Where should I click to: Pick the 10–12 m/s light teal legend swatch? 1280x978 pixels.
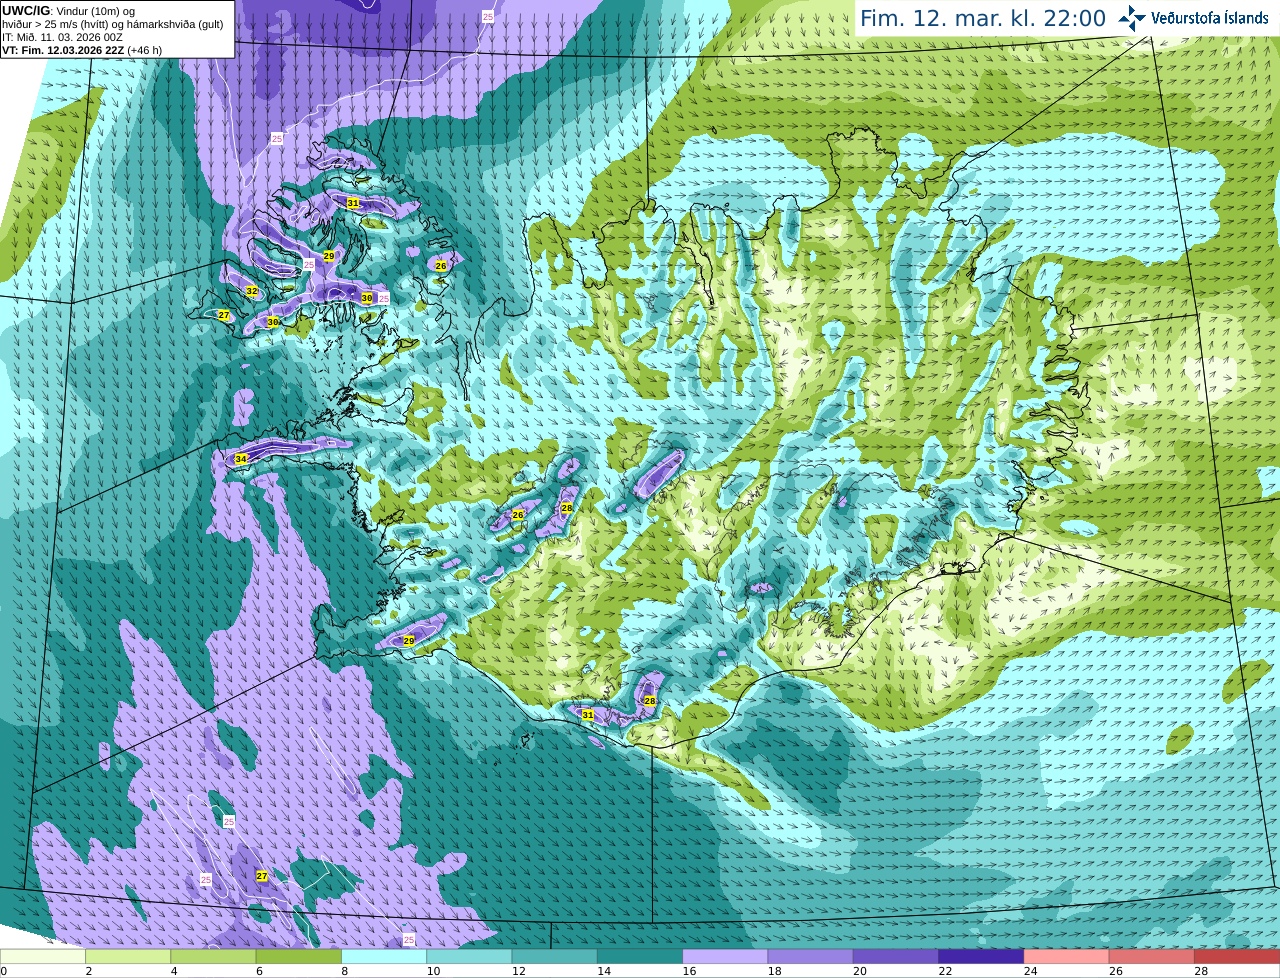coord(469,957)
